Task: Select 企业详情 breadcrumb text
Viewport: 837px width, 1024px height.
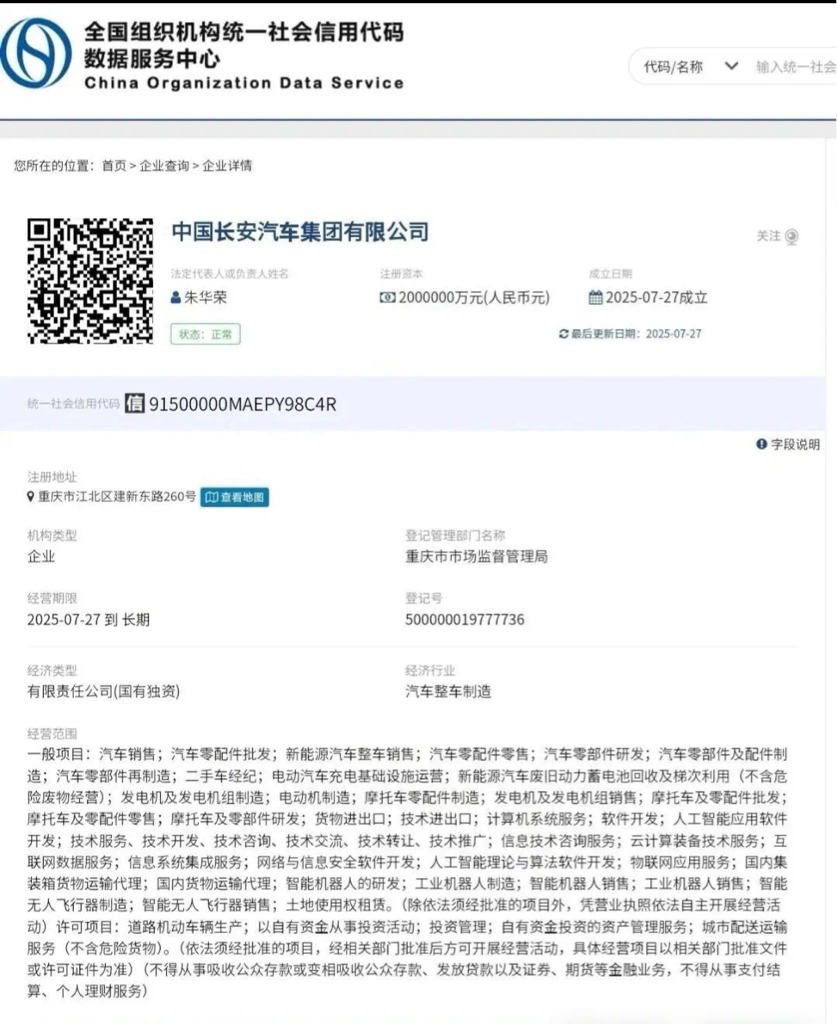Action: 227,166
